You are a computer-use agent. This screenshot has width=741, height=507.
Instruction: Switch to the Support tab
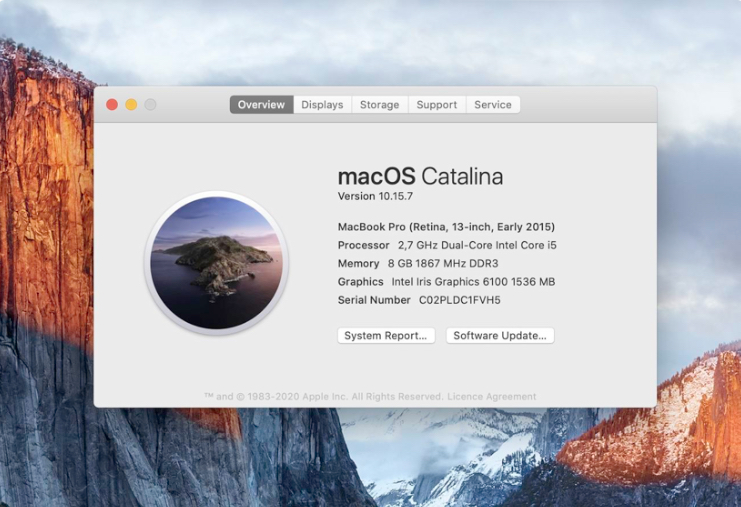point(437,104)
